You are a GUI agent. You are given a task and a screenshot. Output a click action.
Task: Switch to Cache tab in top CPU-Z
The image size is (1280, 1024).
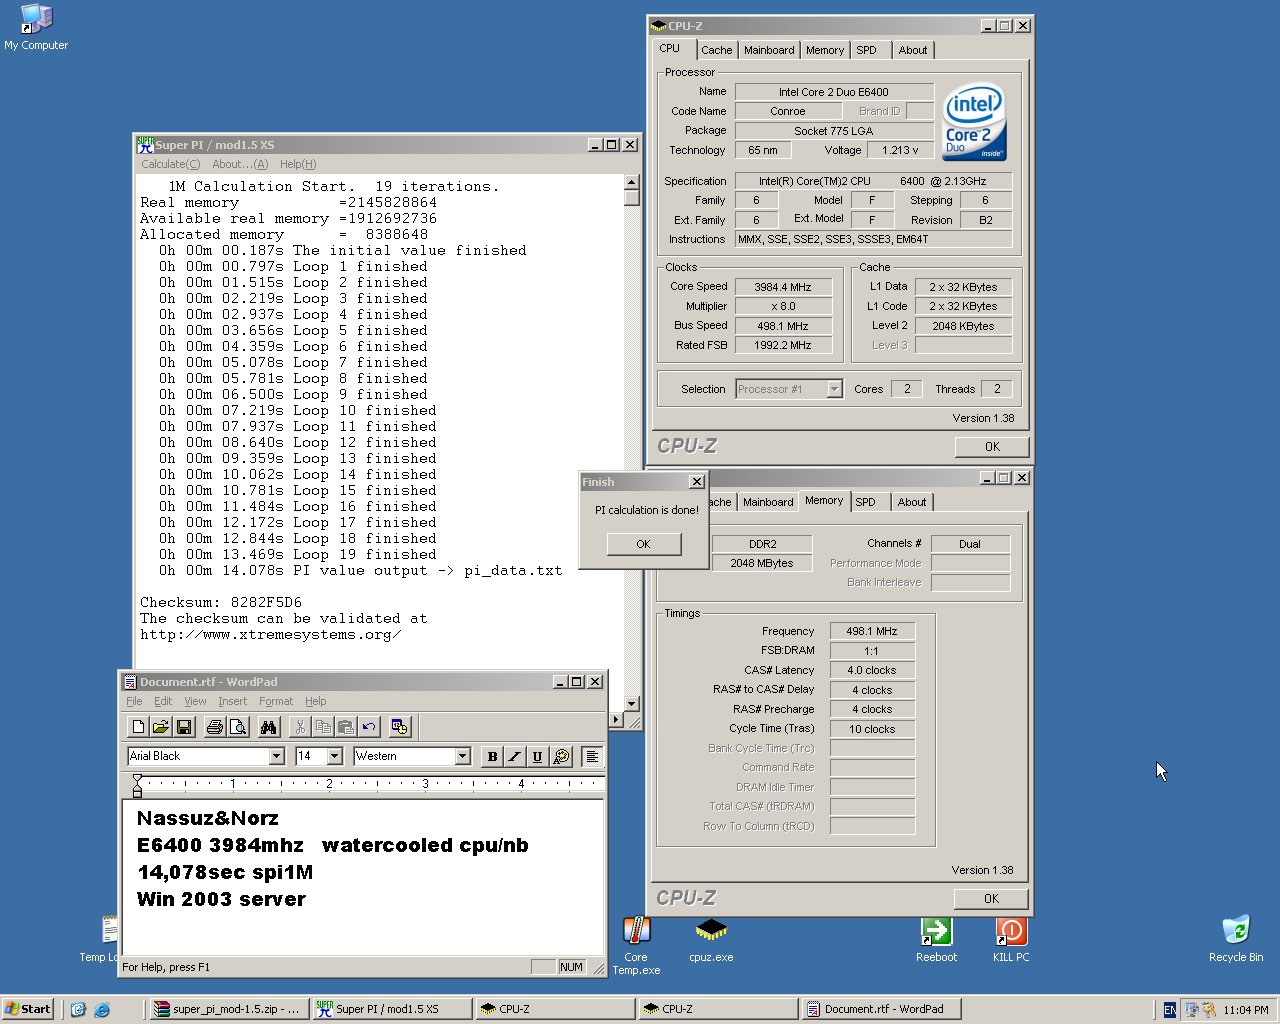click(716, 50)
